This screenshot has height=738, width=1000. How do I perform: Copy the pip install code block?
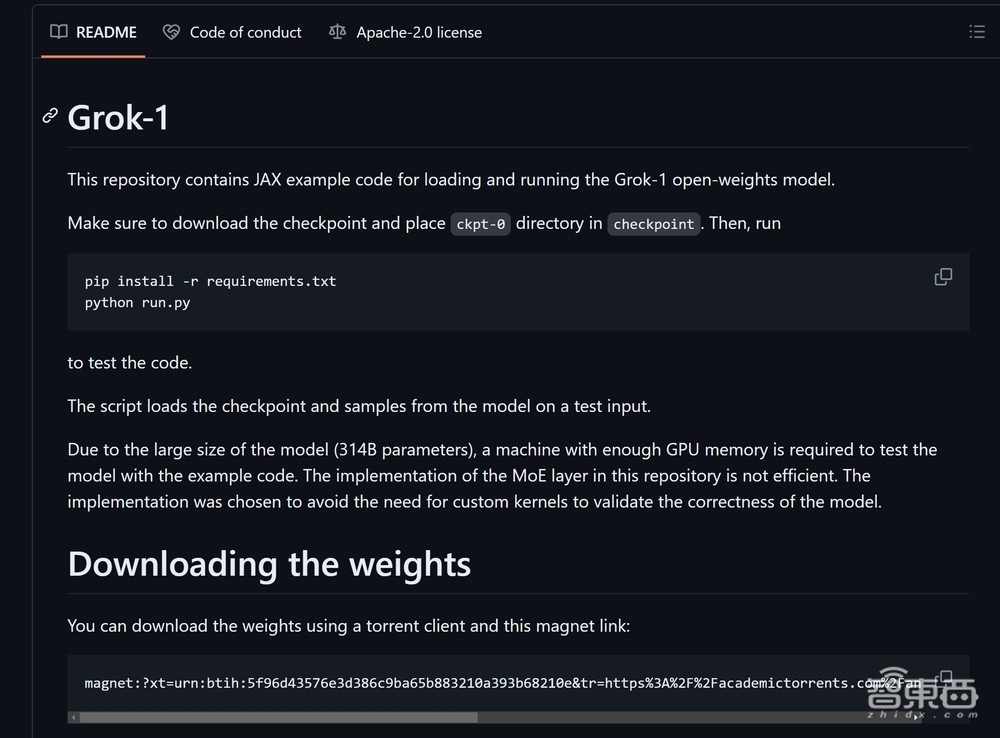pos(943,277)
